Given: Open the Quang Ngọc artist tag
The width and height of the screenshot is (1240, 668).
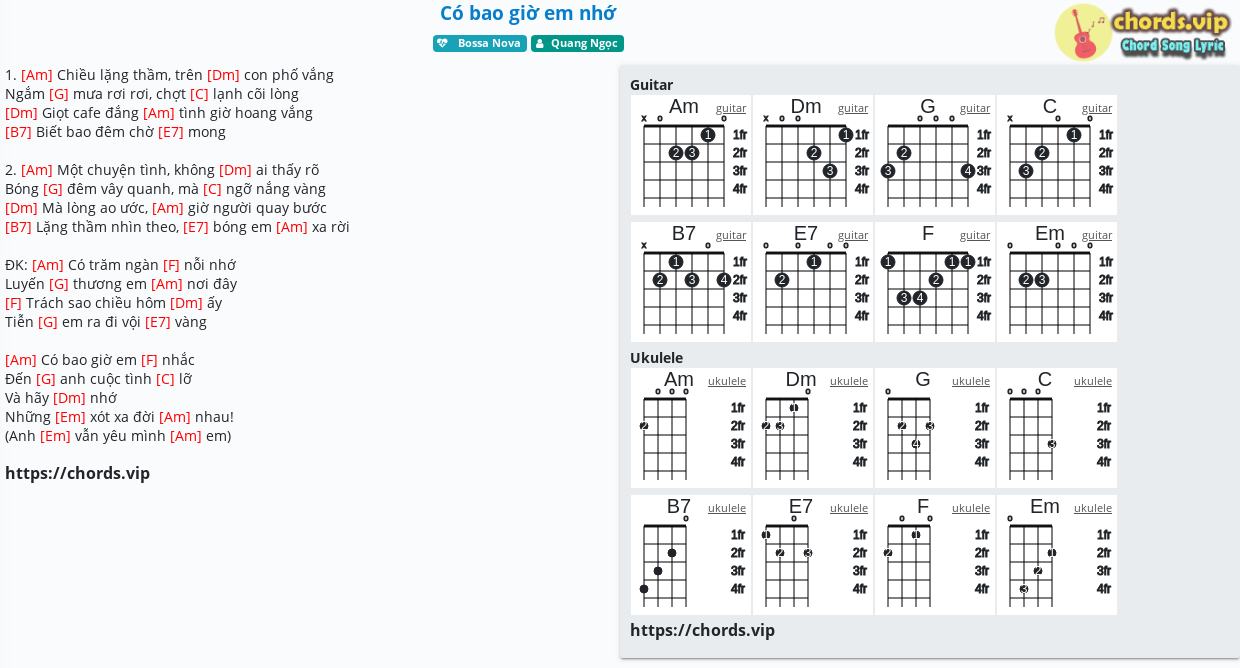Looking at the screenshot, I should (x=577, y=43).
